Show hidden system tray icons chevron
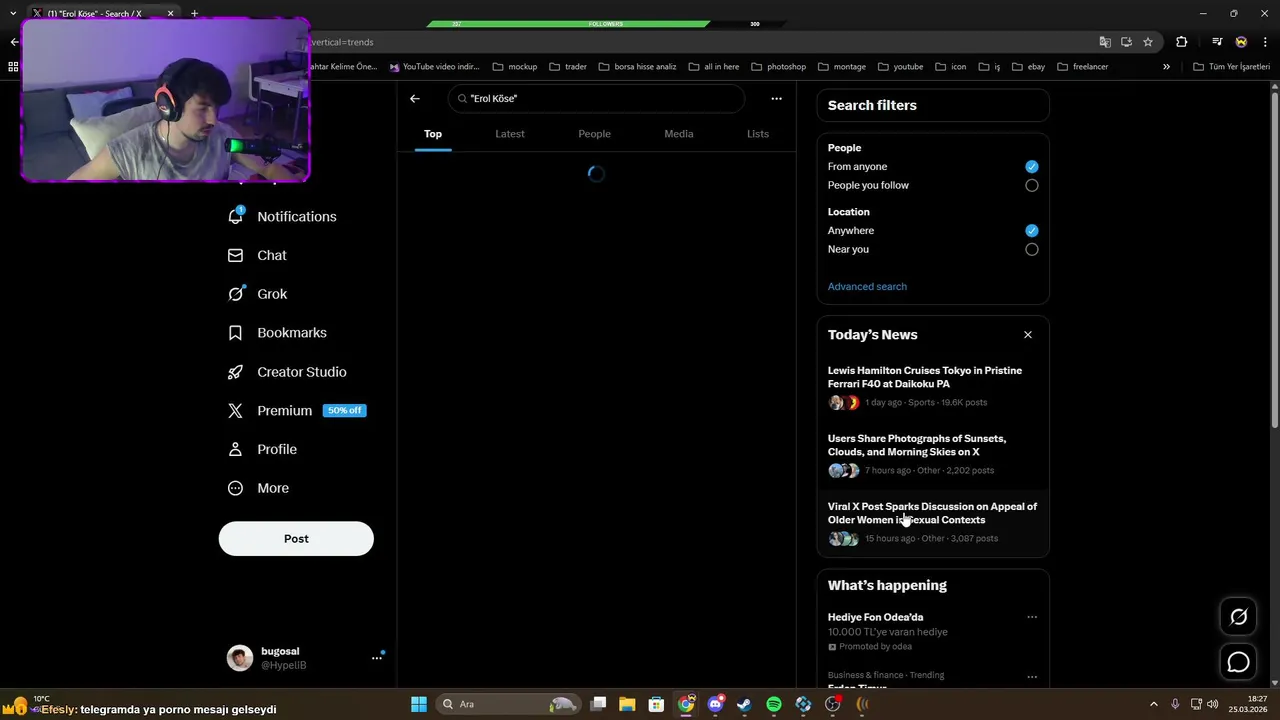This screenshot has height=720, width=1280. [1153, 704]
